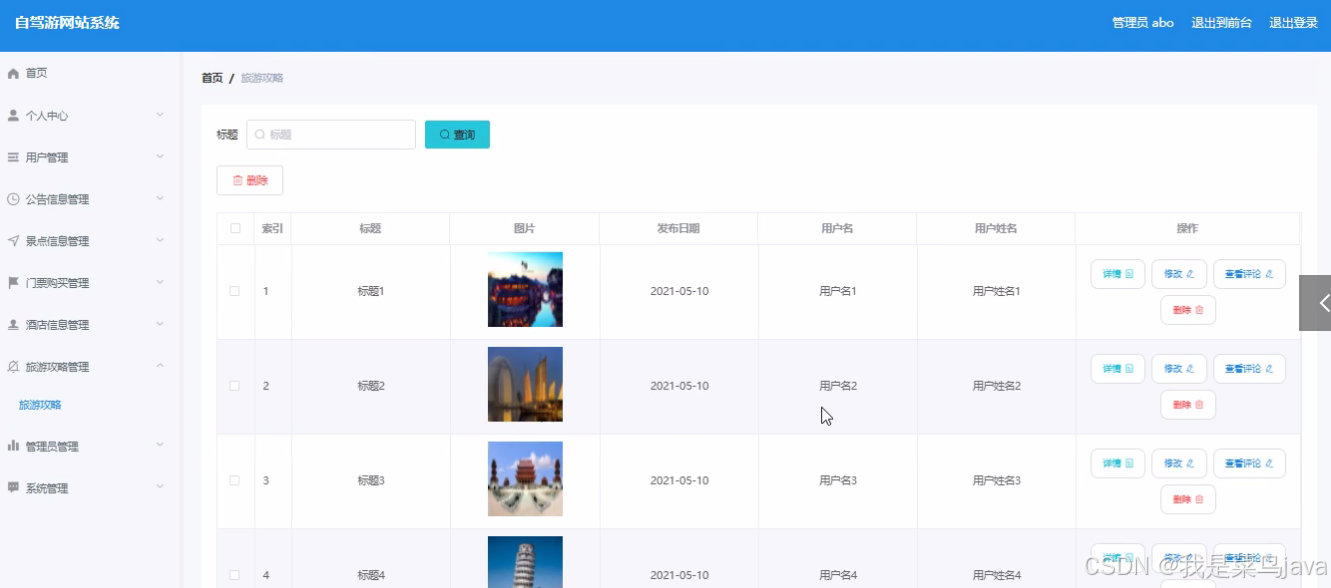Click the bell-off icon for 旅游攻略管理
1331x588 pixels.
coord(14,367)
